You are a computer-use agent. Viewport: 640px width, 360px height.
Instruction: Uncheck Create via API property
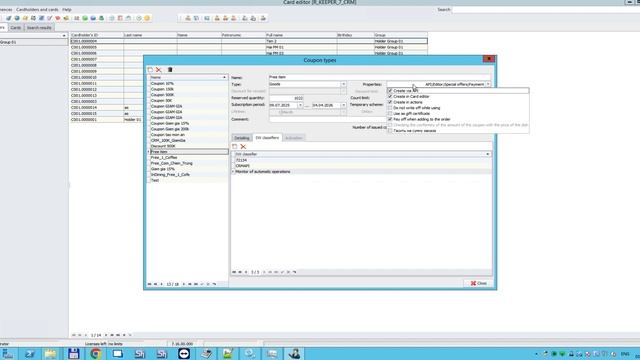(x=390, y=91)
